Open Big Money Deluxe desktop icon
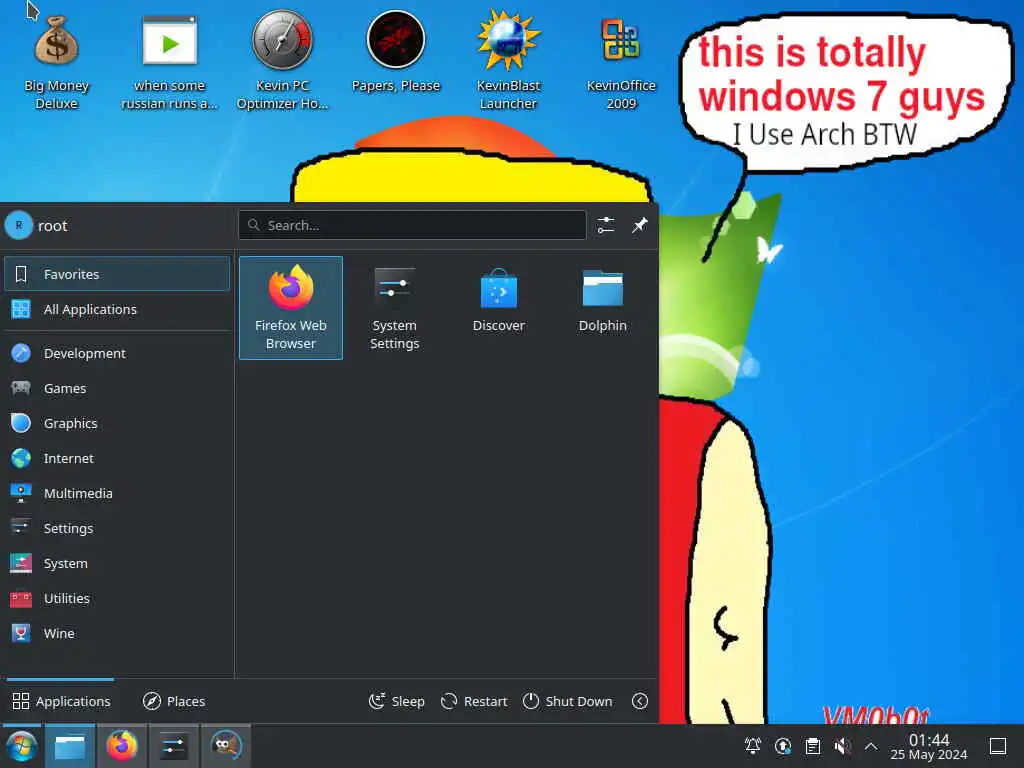Screen dimensions: 1024x768 pyautogui.click(x=56, y=62)
